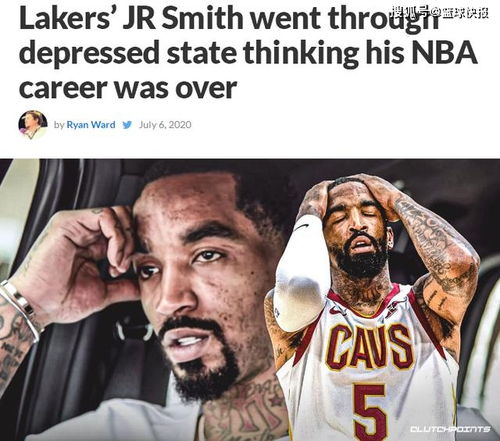Click the Twitter bird icon
This screenshot has width=500, height=441.
(x=127, y=125)
